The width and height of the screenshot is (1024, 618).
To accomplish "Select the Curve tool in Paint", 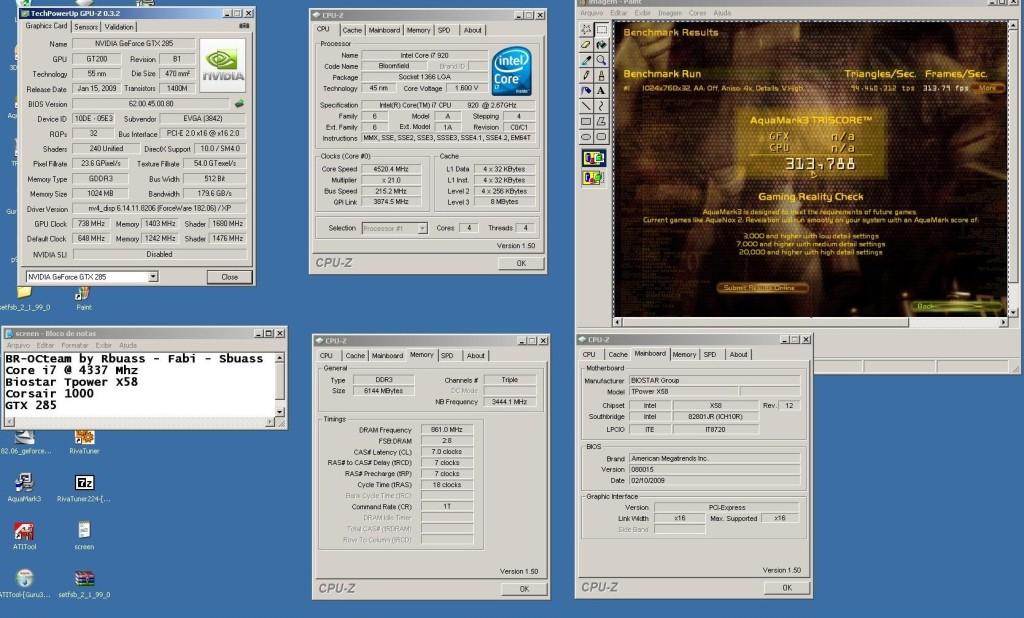I will (x=601, y=106).
